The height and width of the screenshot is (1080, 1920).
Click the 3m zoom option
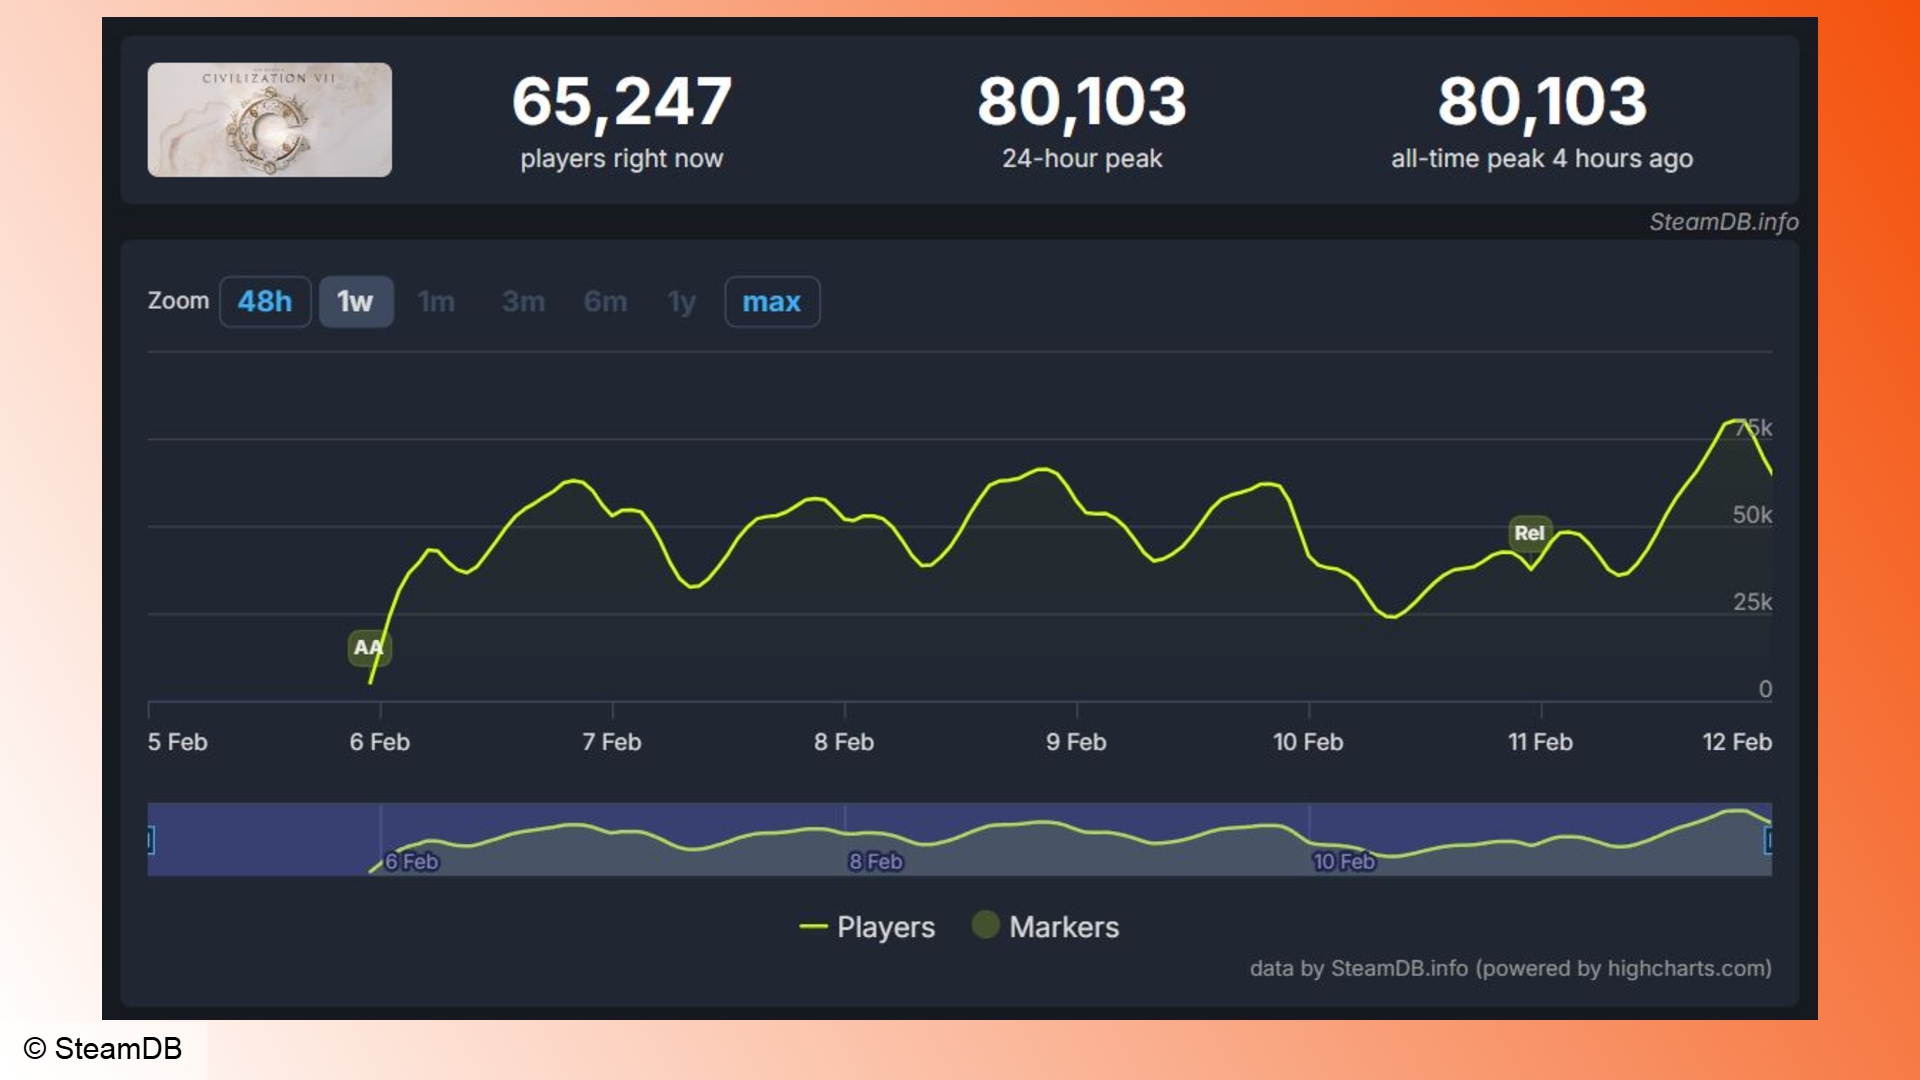coord(523,301)
